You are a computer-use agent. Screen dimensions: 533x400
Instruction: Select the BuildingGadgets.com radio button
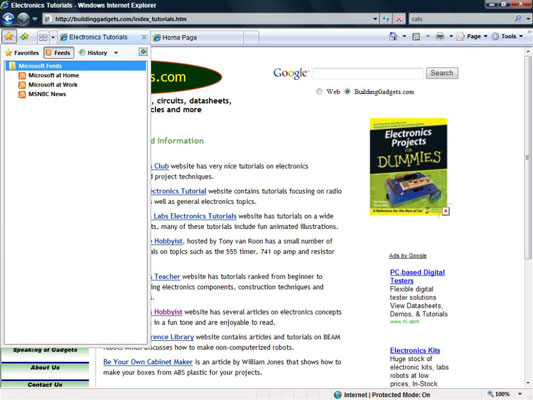(347, 92)
